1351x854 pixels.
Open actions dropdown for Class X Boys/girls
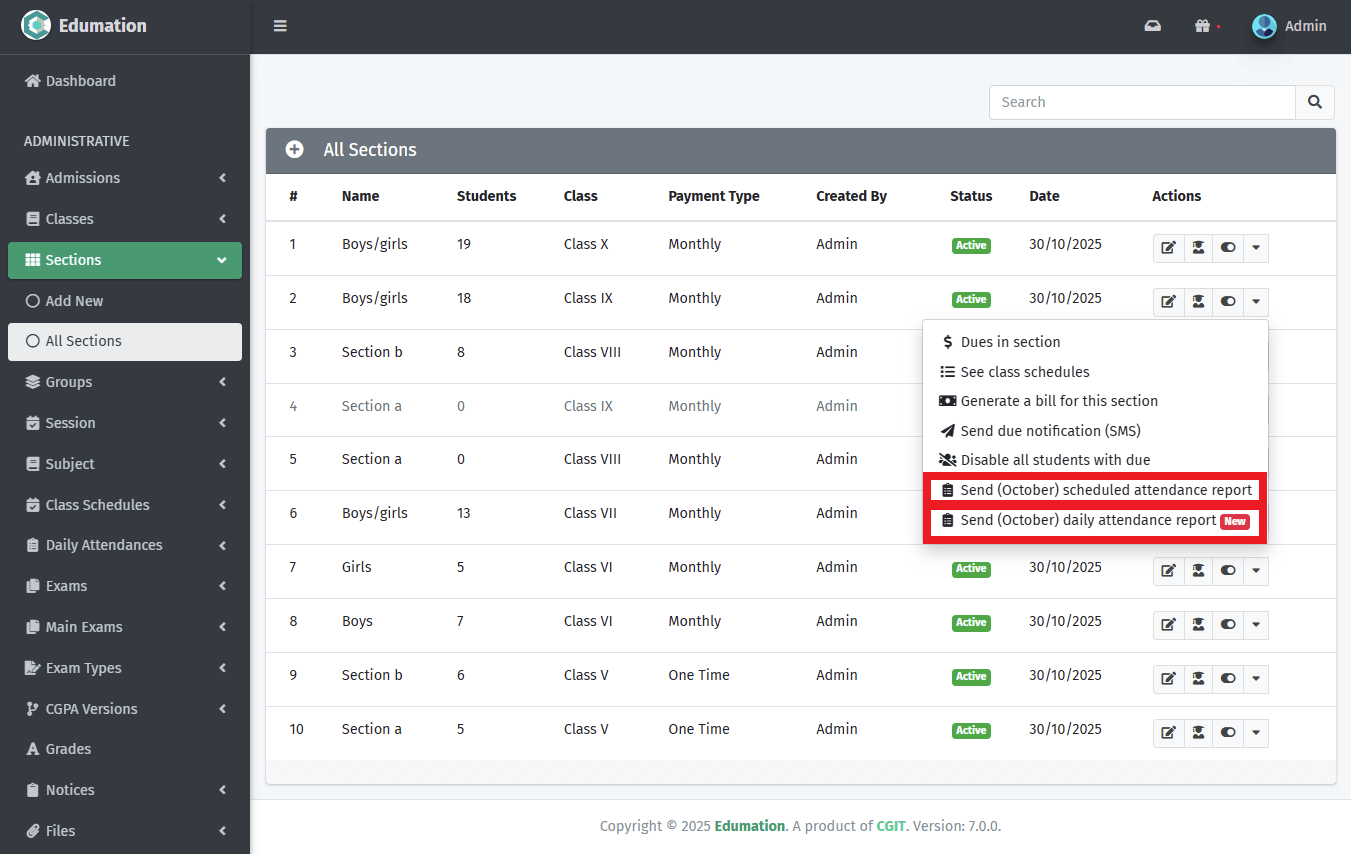click(1256, 248)
